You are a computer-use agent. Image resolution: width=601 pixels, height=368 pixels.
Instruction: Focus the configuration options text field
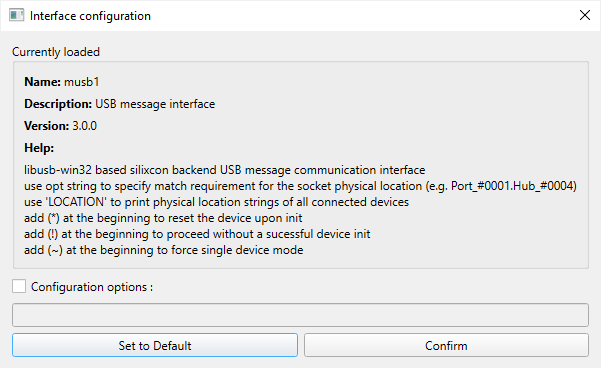(300, 315)
